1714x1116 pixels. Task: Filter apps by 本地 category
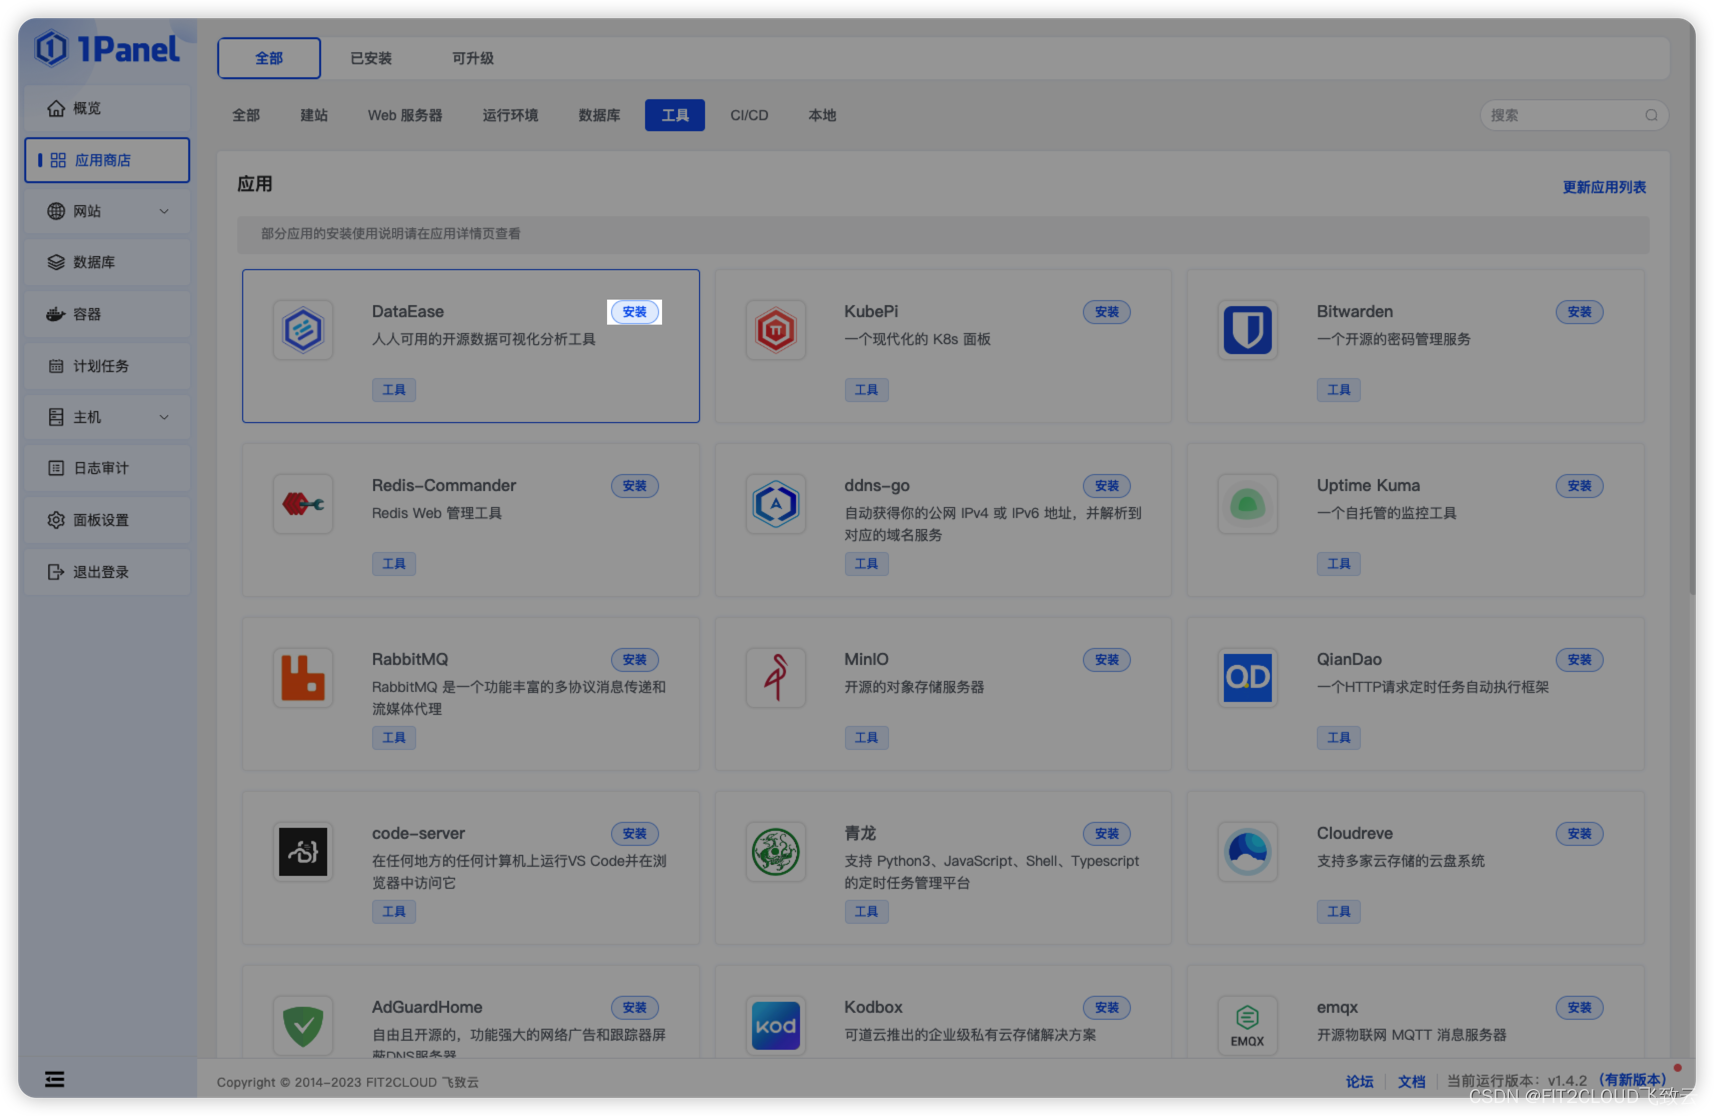coord(822,115)
